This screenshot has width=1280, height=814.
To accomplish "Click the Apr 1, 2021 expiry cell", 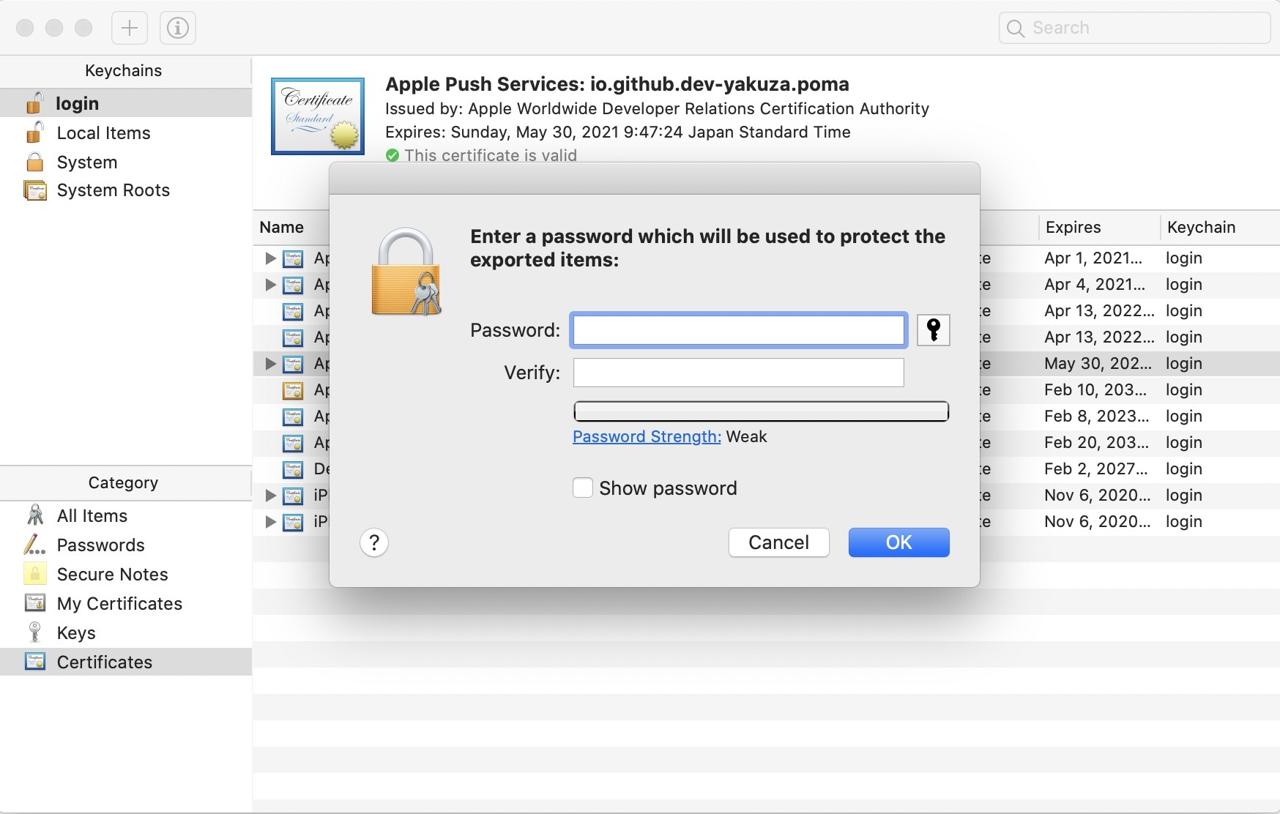I will (x=1093, y=258).
